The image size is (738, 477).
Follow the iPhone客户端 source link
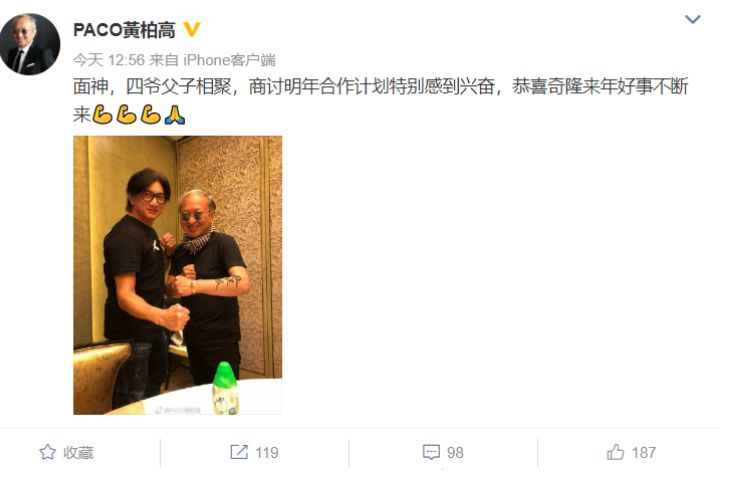(229, 60)
